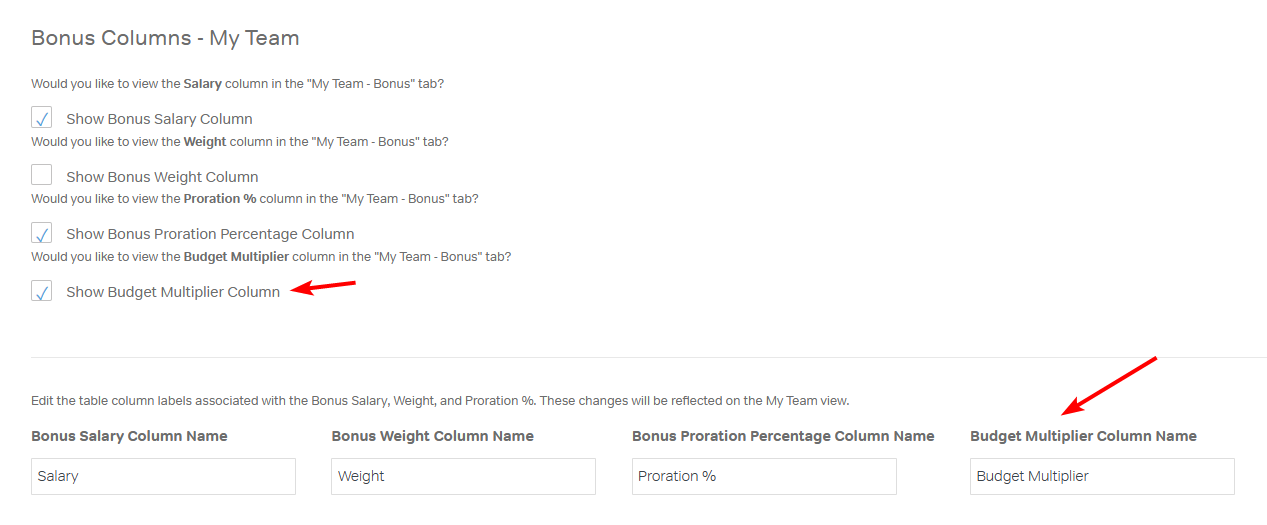1267x525 pixels.
Task: Focus the input field containing 'Salary'
Action: pos(163,476)
